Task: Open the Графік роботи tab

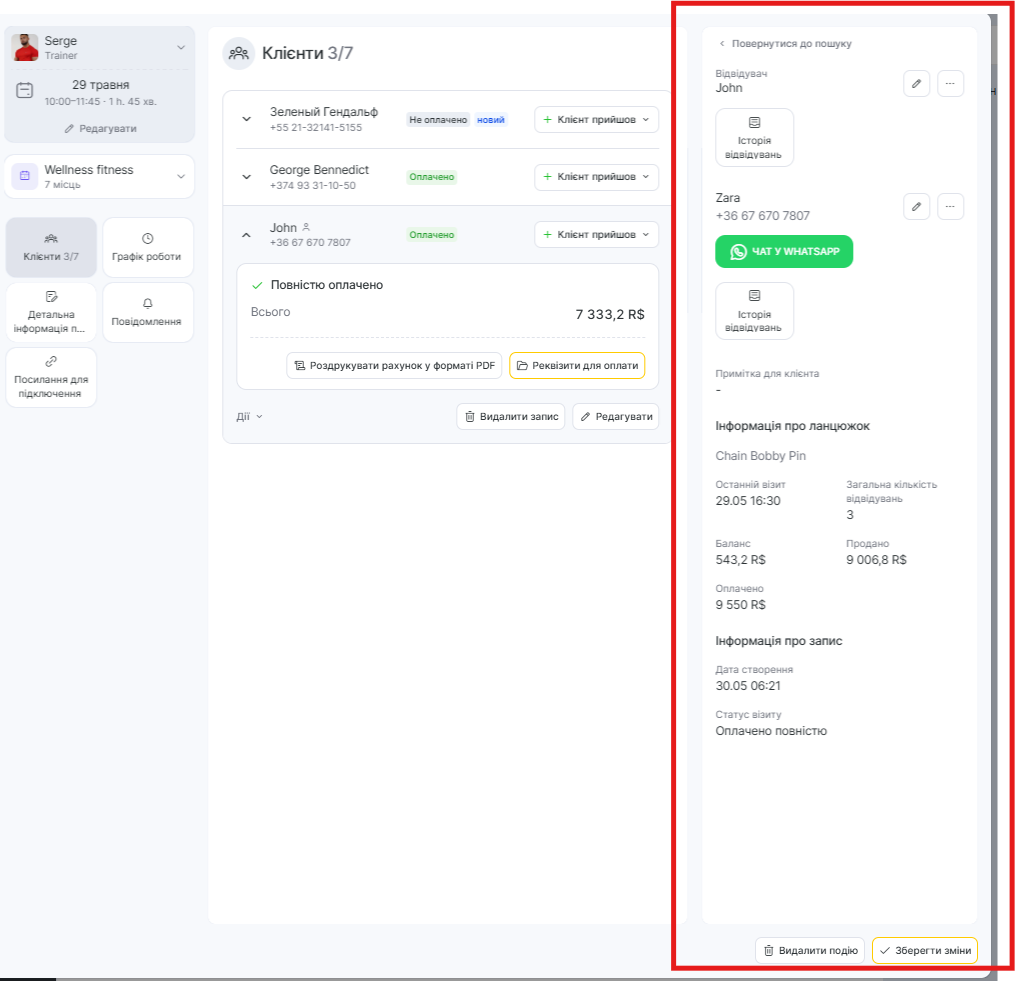Action: pos(147,247)
